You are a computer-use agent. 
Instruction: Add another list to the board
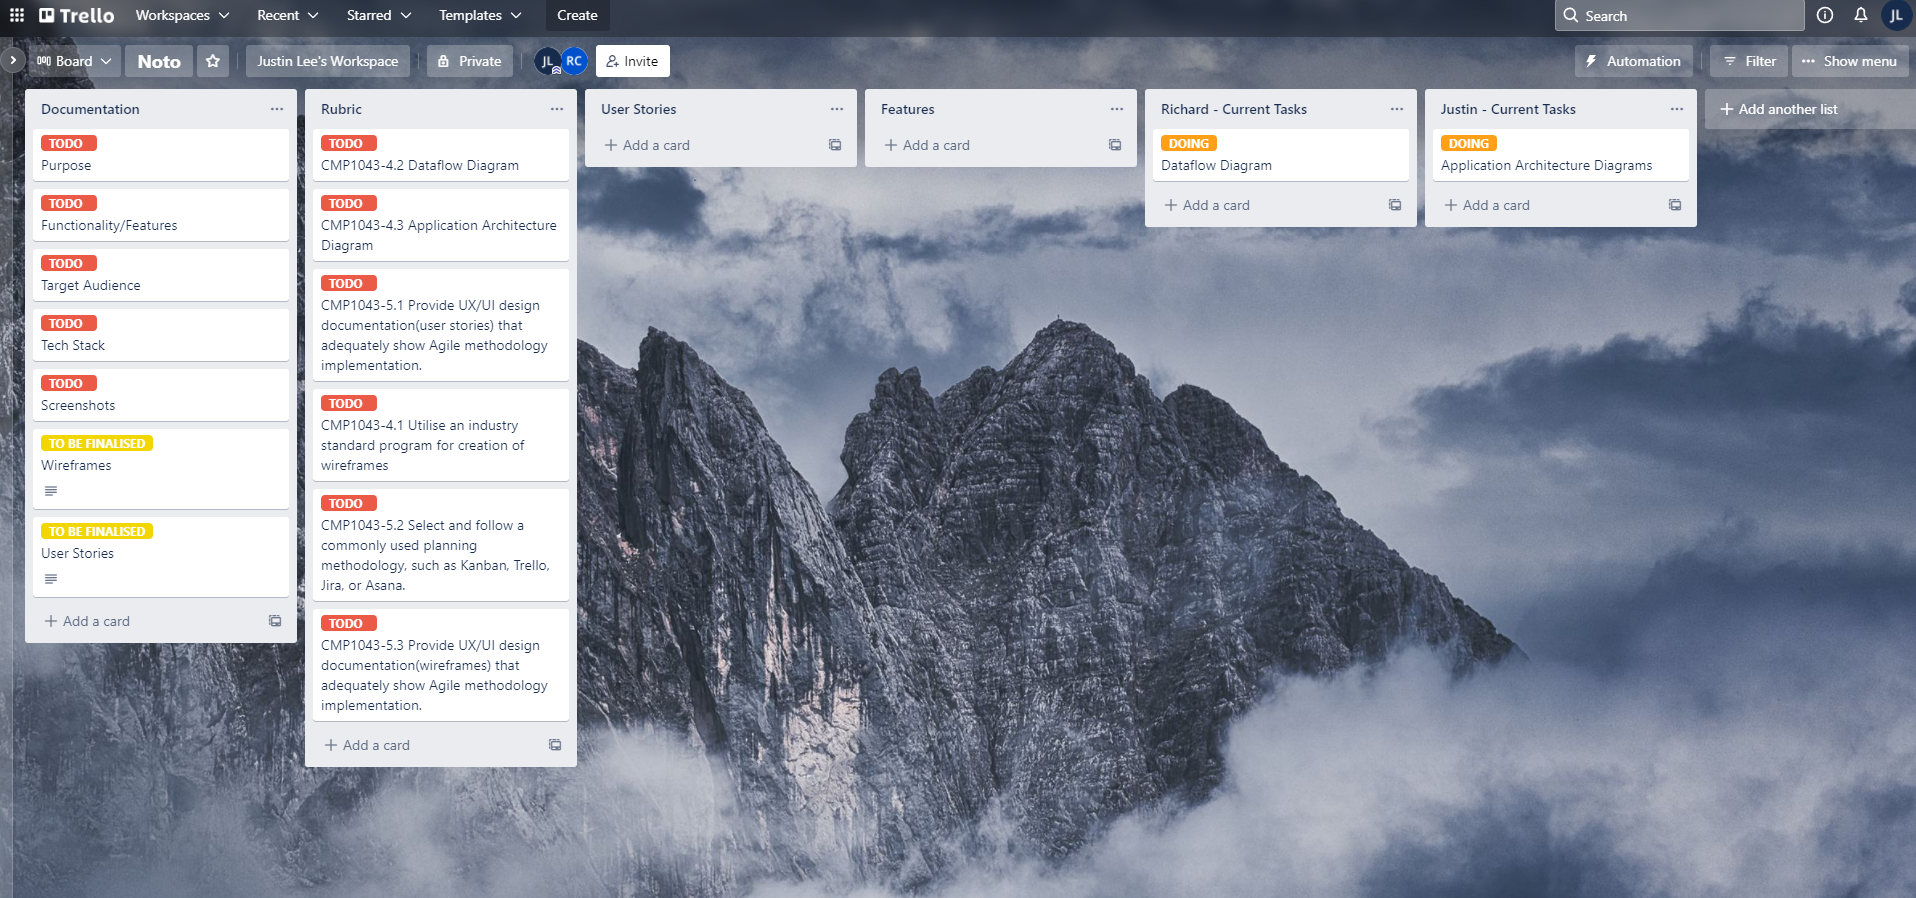[1810, 109]
